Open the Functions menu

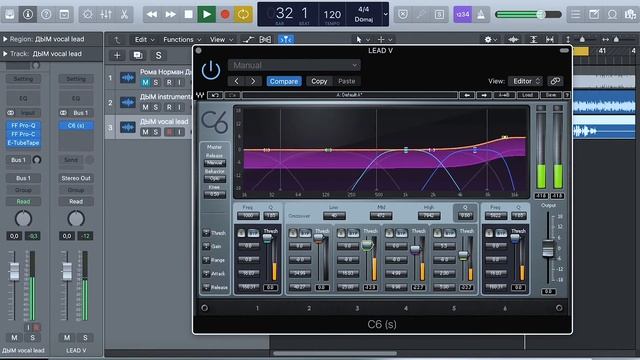click(182, 40)
